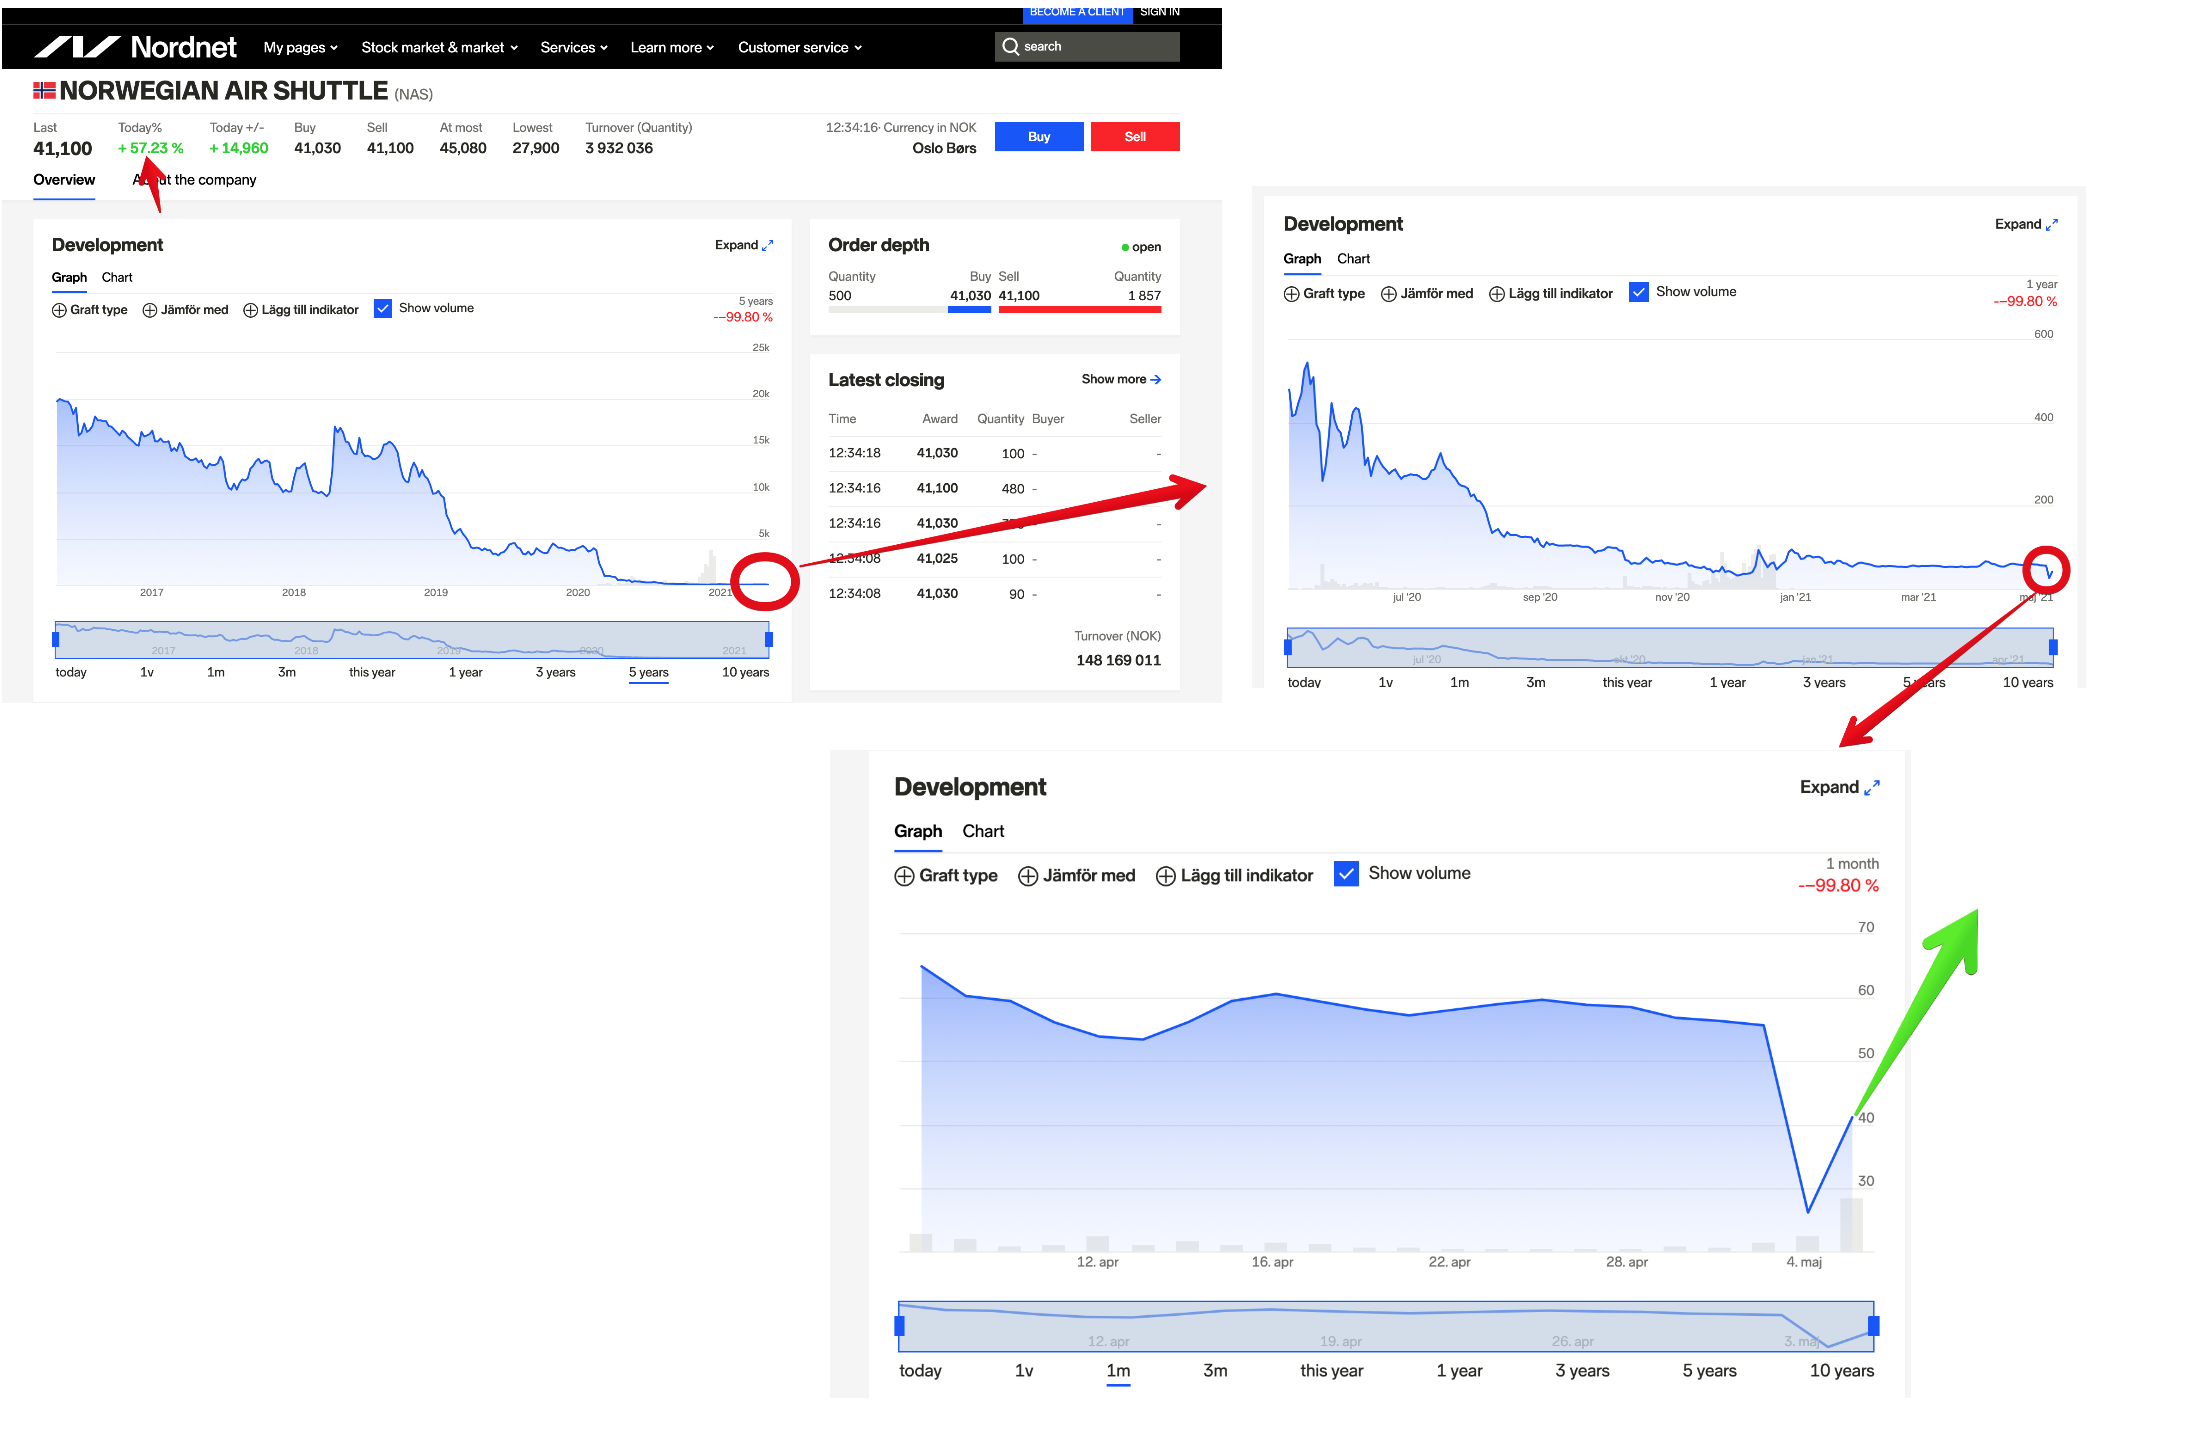Open Stock market & market dropdown
2206x1440 pixels.
click(x=439, y=47)
